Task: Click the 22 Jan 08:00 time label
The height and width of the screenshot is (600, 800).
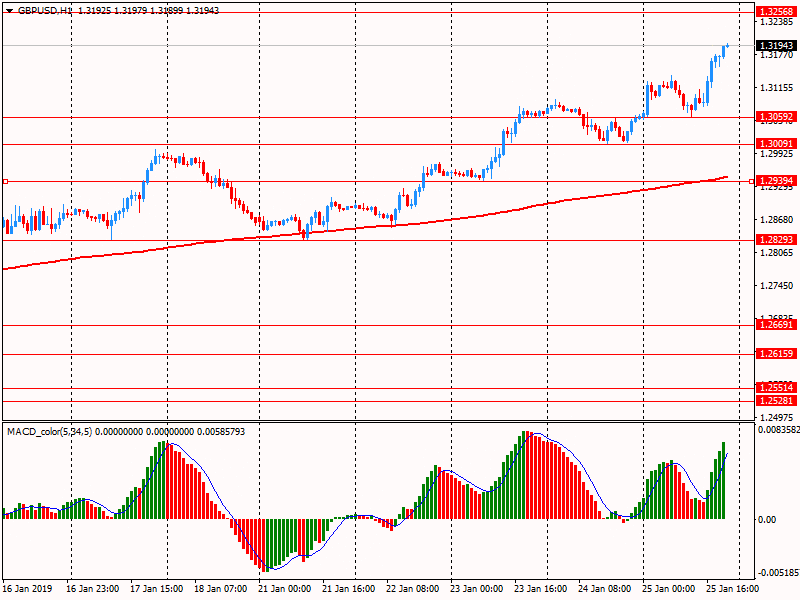Action: pos(413,588)
